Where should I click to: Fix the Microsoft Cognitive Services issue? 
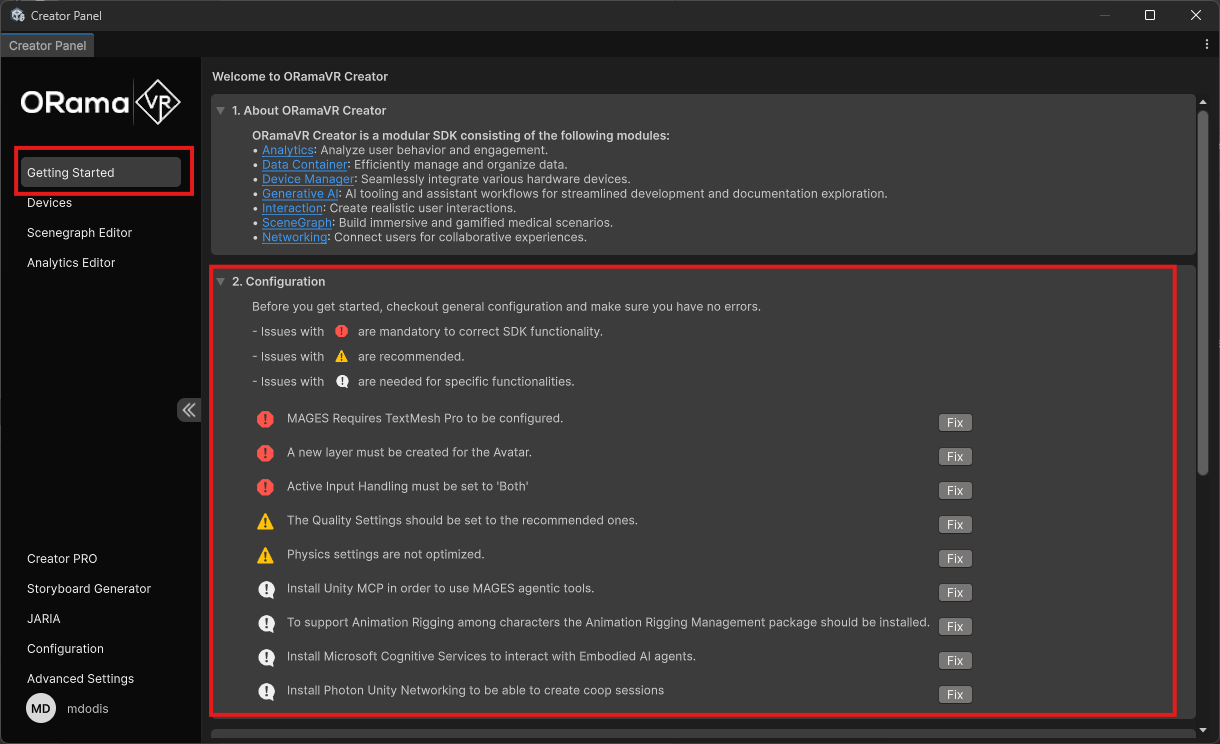click(x=955, y=661)
